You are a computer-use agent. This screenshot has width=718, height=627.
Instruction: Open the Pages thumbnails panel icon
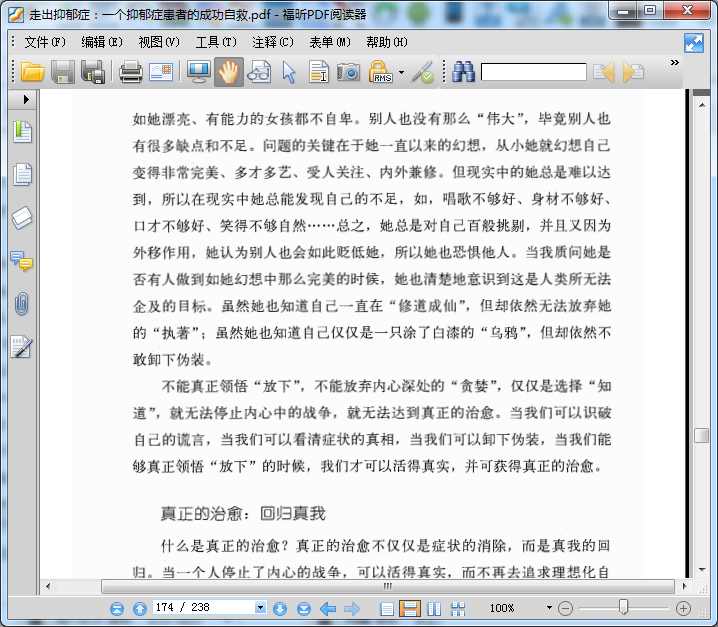22,174
